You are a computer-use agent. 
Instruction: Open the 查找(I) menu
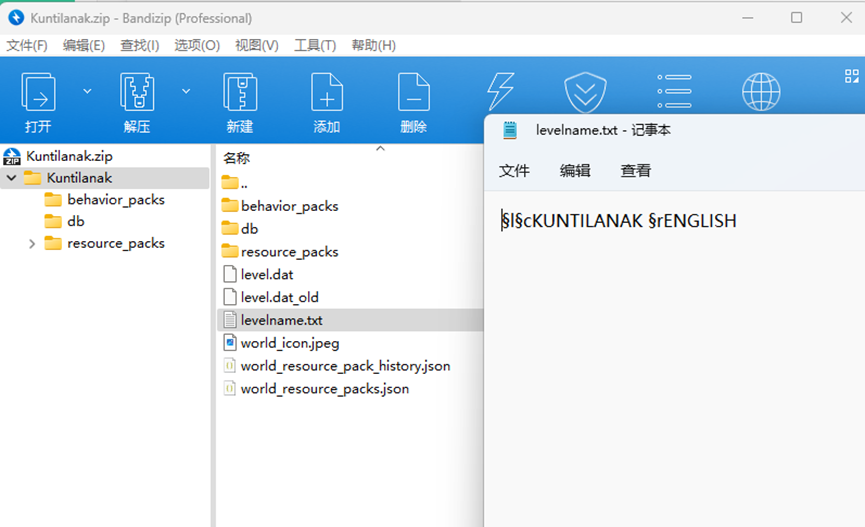[x=140, y=45]
